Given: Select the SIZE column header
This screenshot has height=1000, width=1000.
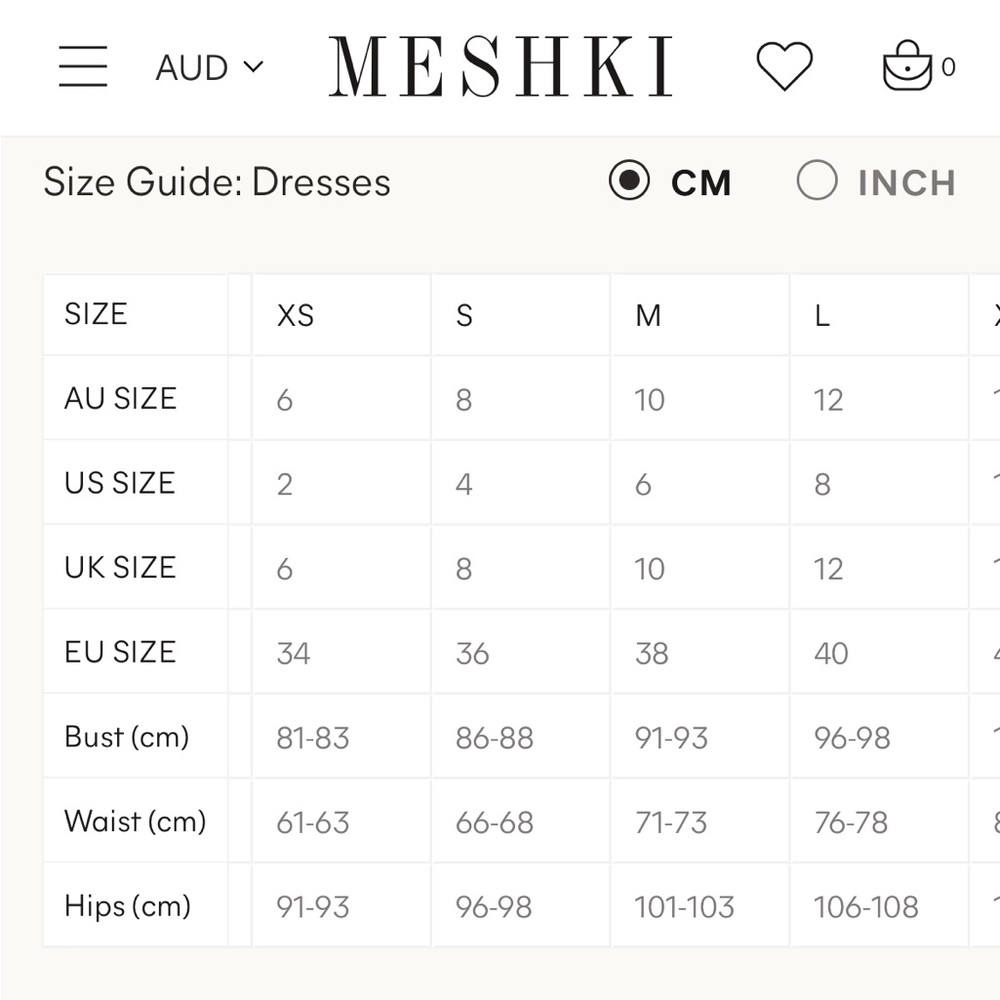Looking at the screenshot, I should click(x=96, y=314).
